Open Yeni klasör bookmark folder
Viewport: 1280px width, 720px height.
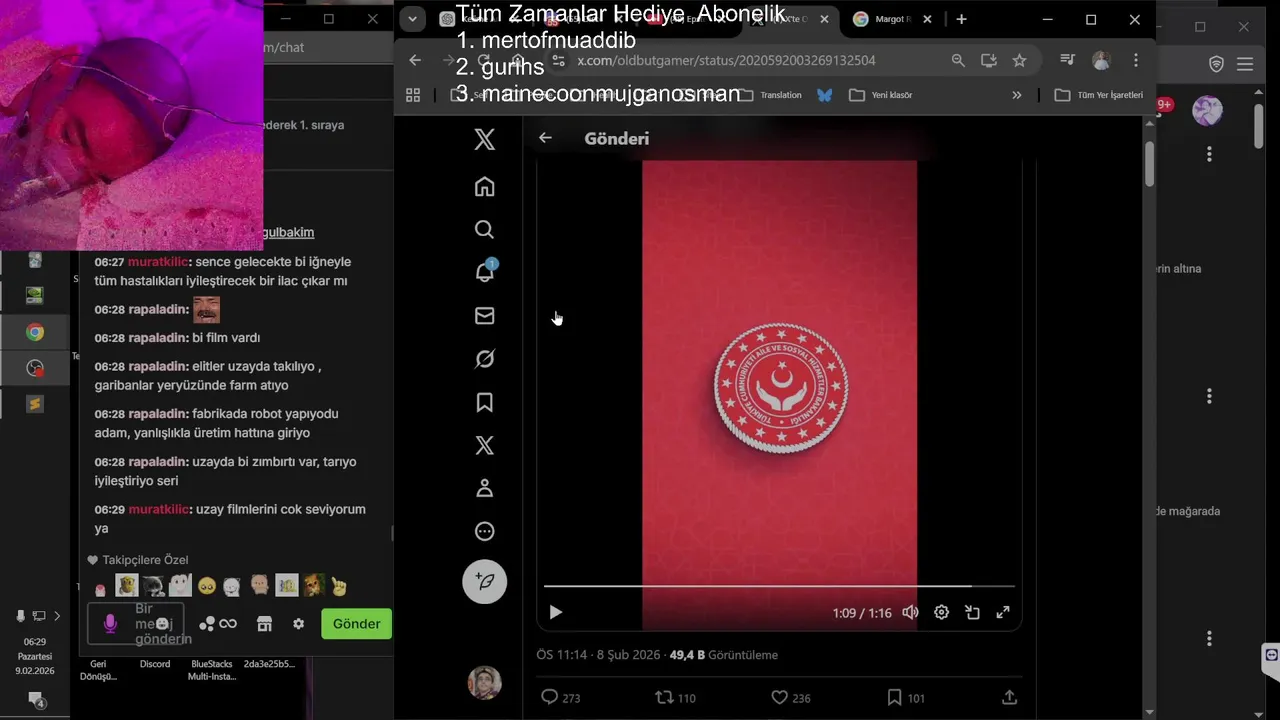(880, 95)
